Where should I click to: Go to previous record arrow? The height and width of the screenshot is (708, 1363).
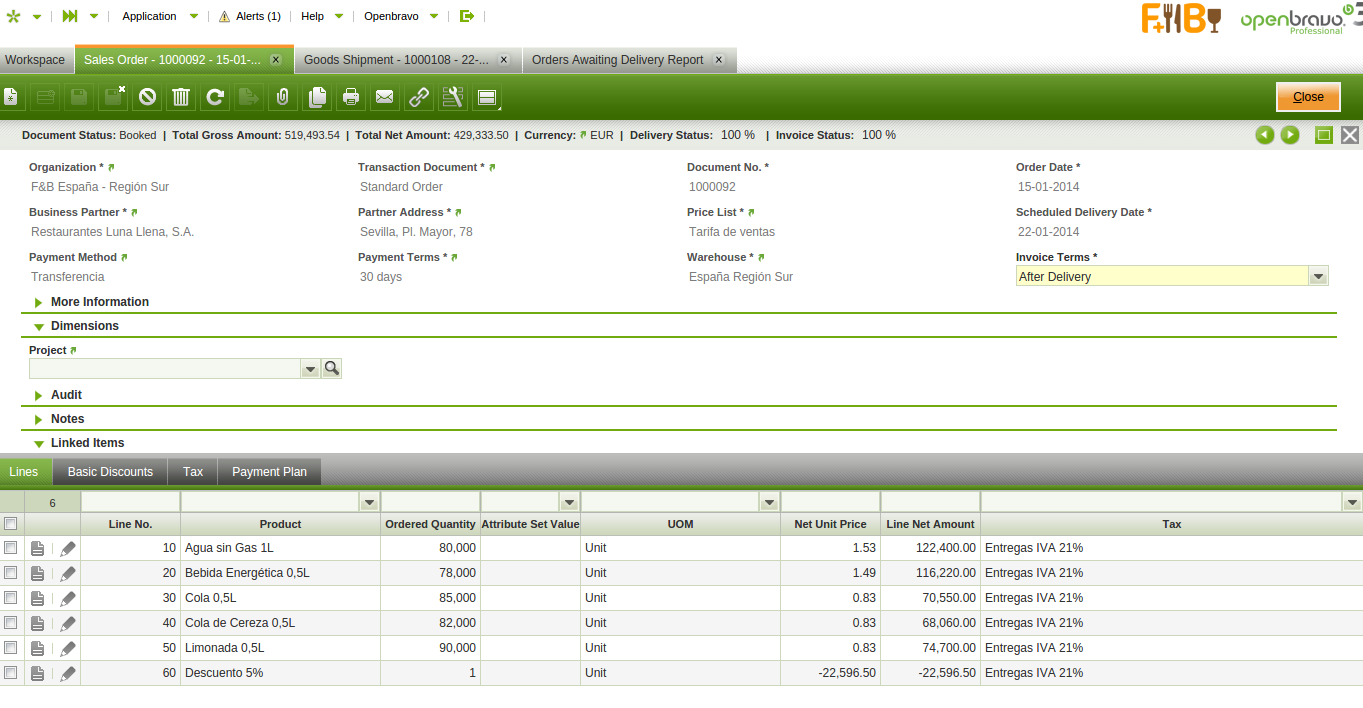click(1265, 135)
